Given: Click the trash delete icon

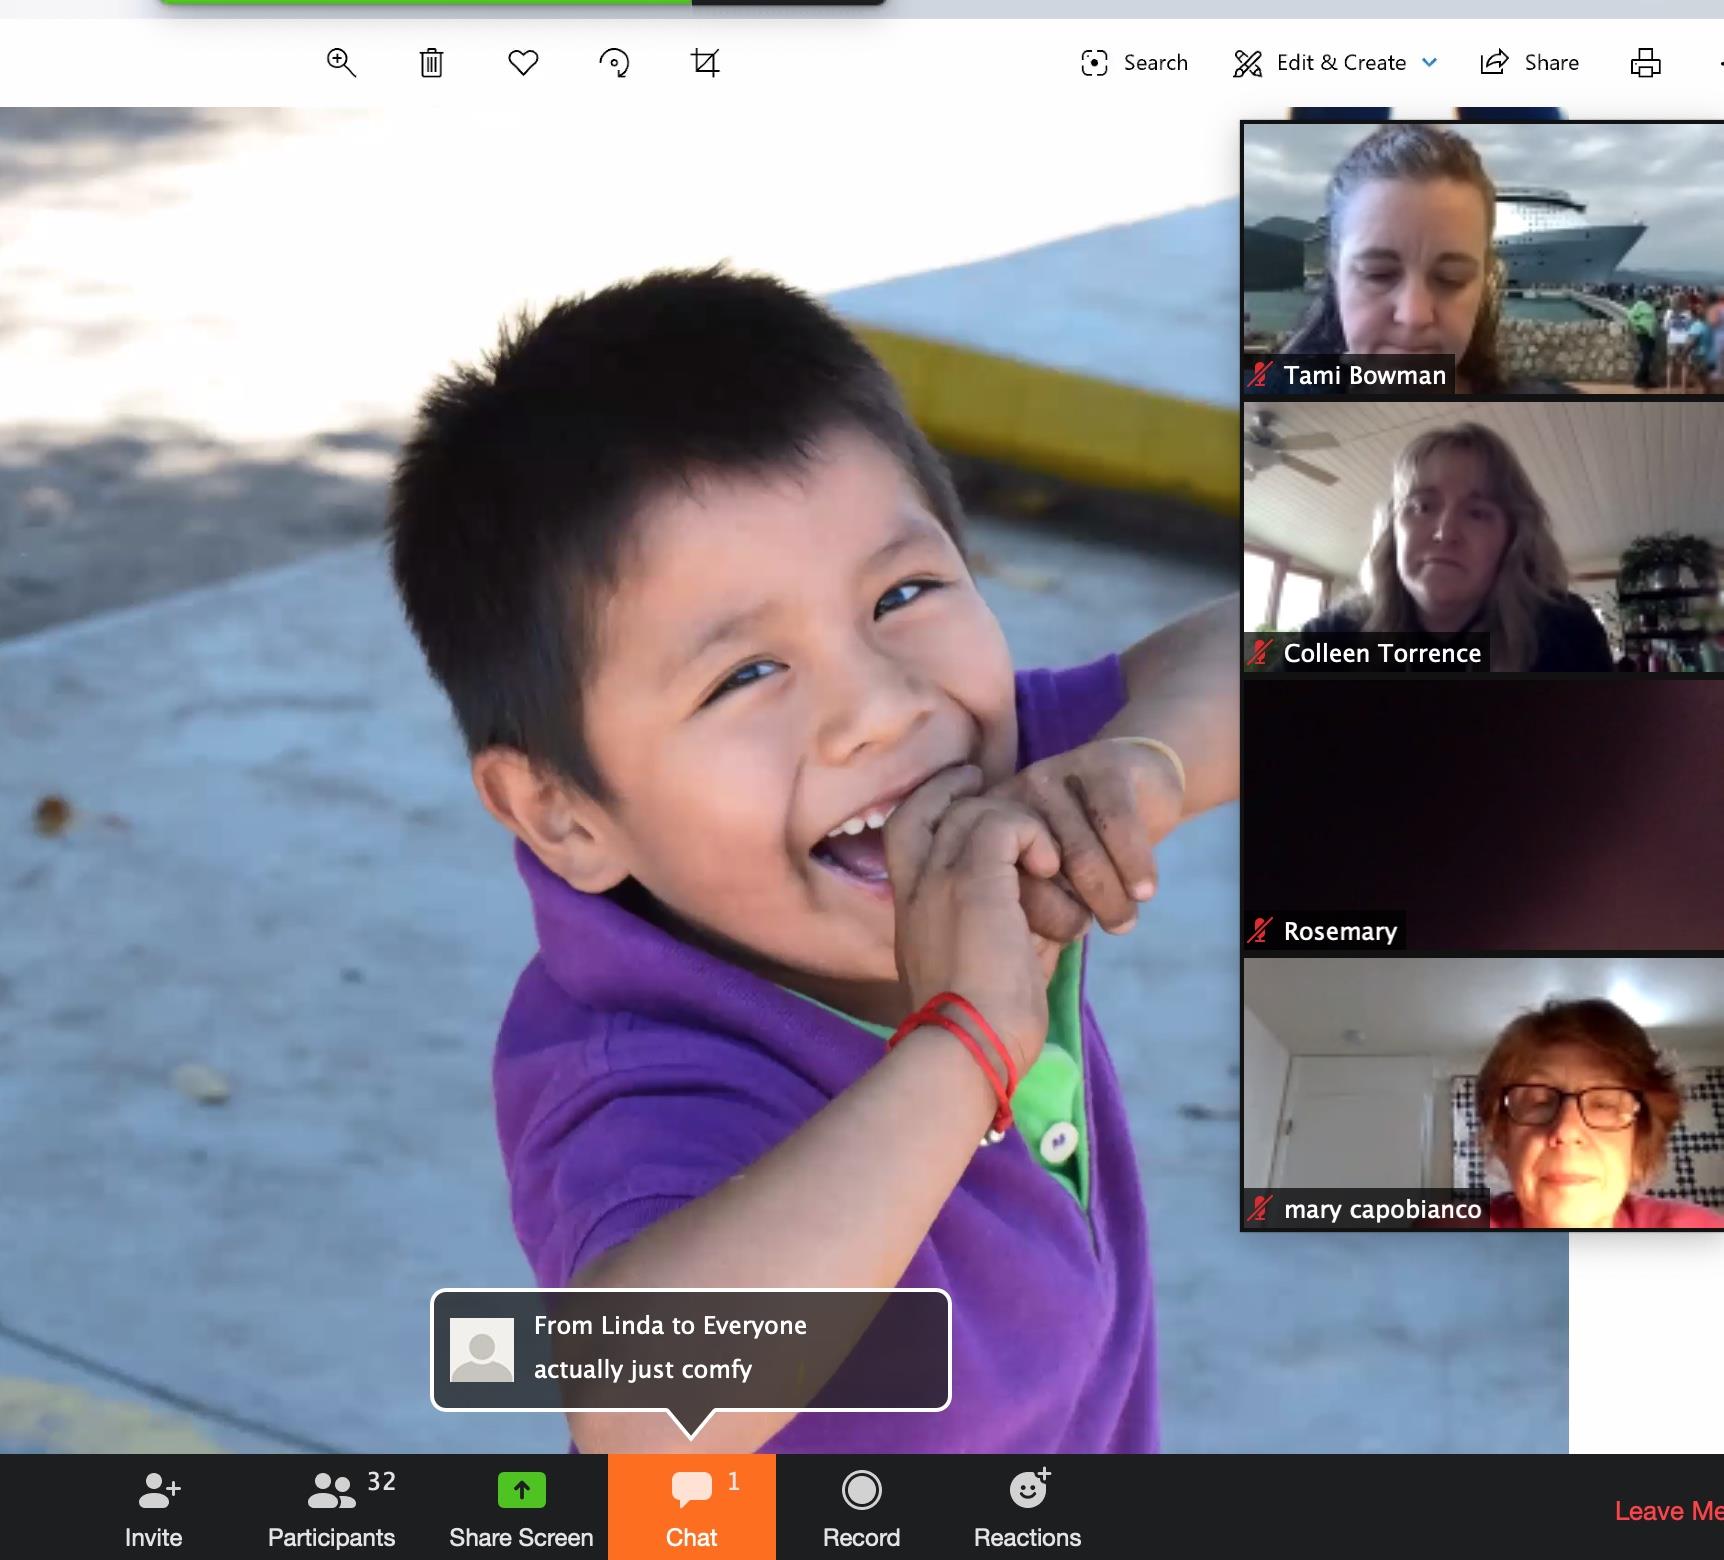Looking at the screenshot, I should pyautogui.click(x=431, y=63).
